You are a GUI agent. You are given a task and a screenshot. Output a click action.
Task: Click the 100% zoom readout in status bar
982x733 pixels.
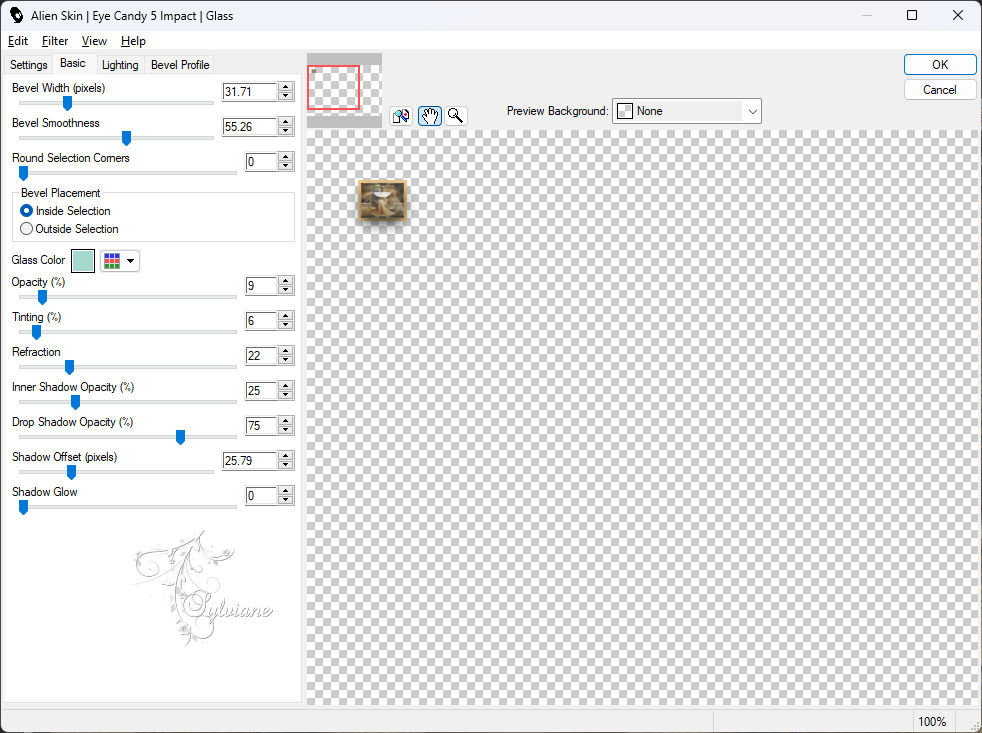[932, 722]
